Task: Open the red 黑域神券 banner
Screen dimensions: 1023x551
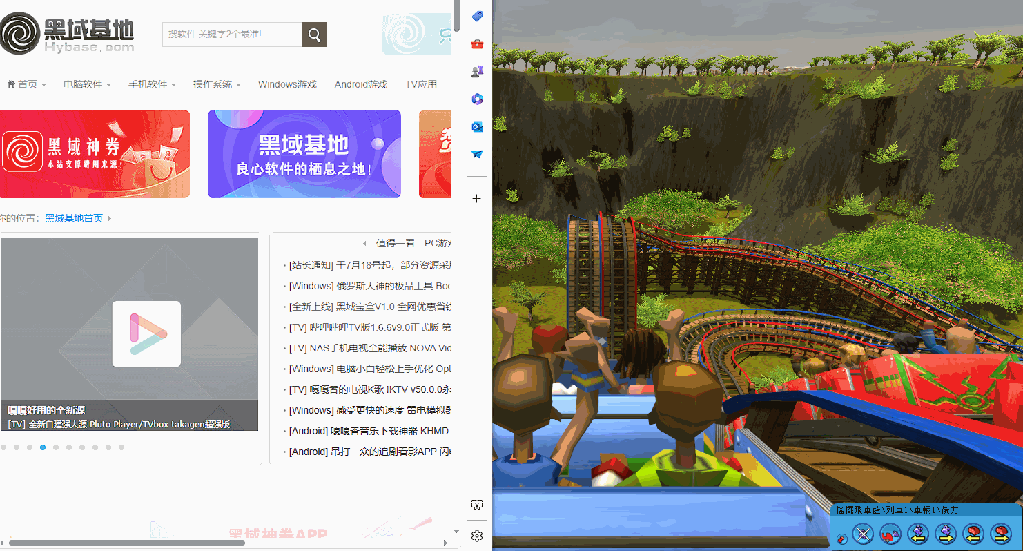Action: (x=95, y=154)
